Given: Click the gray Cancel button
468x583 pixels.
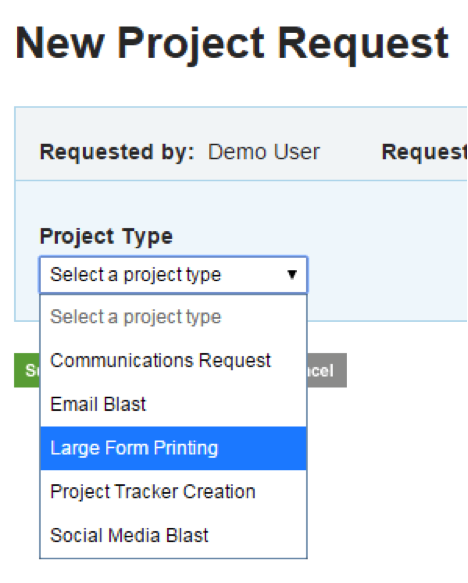Looking at the screenshot, I should click(327, 370).
